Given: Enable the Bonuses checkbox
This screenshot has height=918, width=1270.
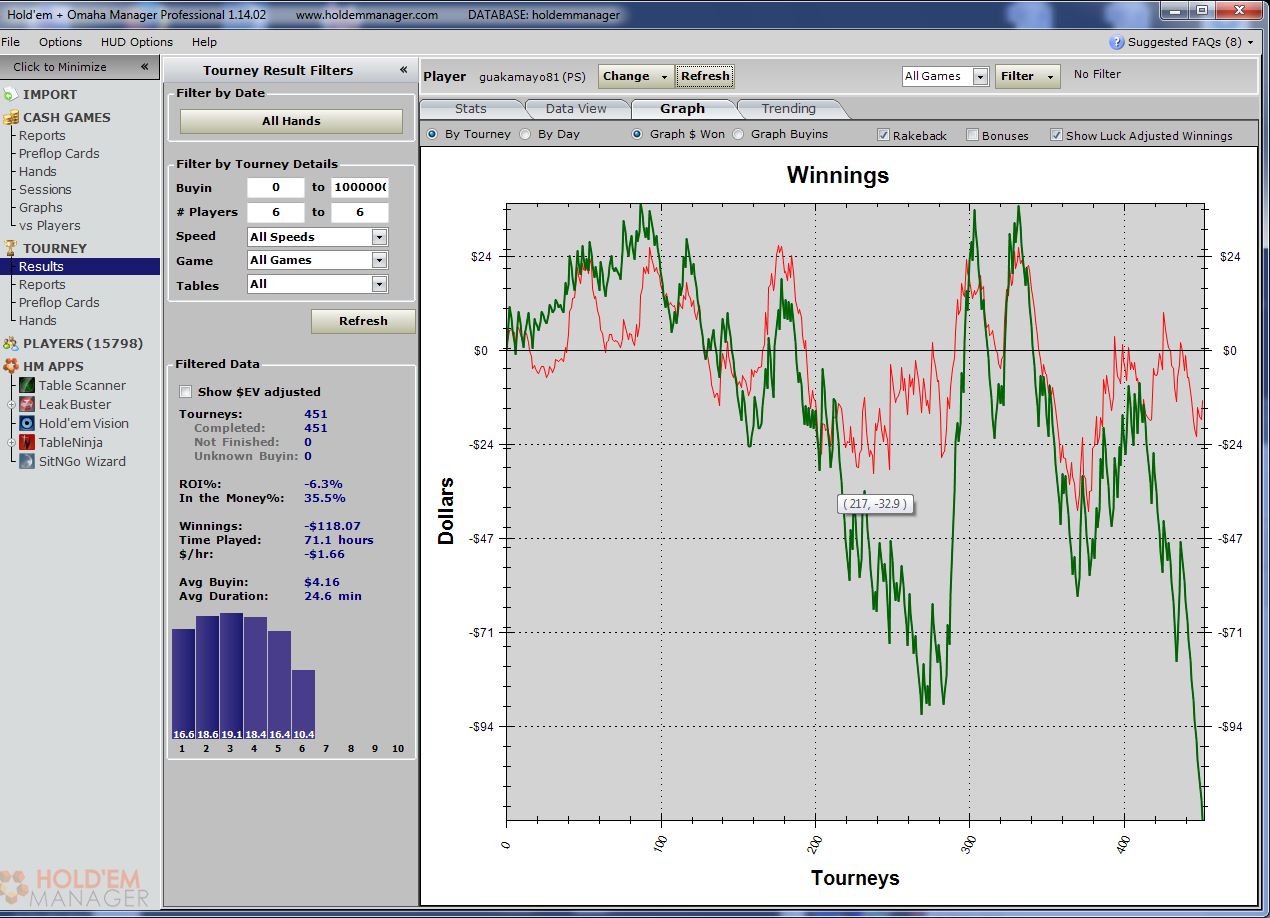Looking at the screenshot, I should coord(972,135).
